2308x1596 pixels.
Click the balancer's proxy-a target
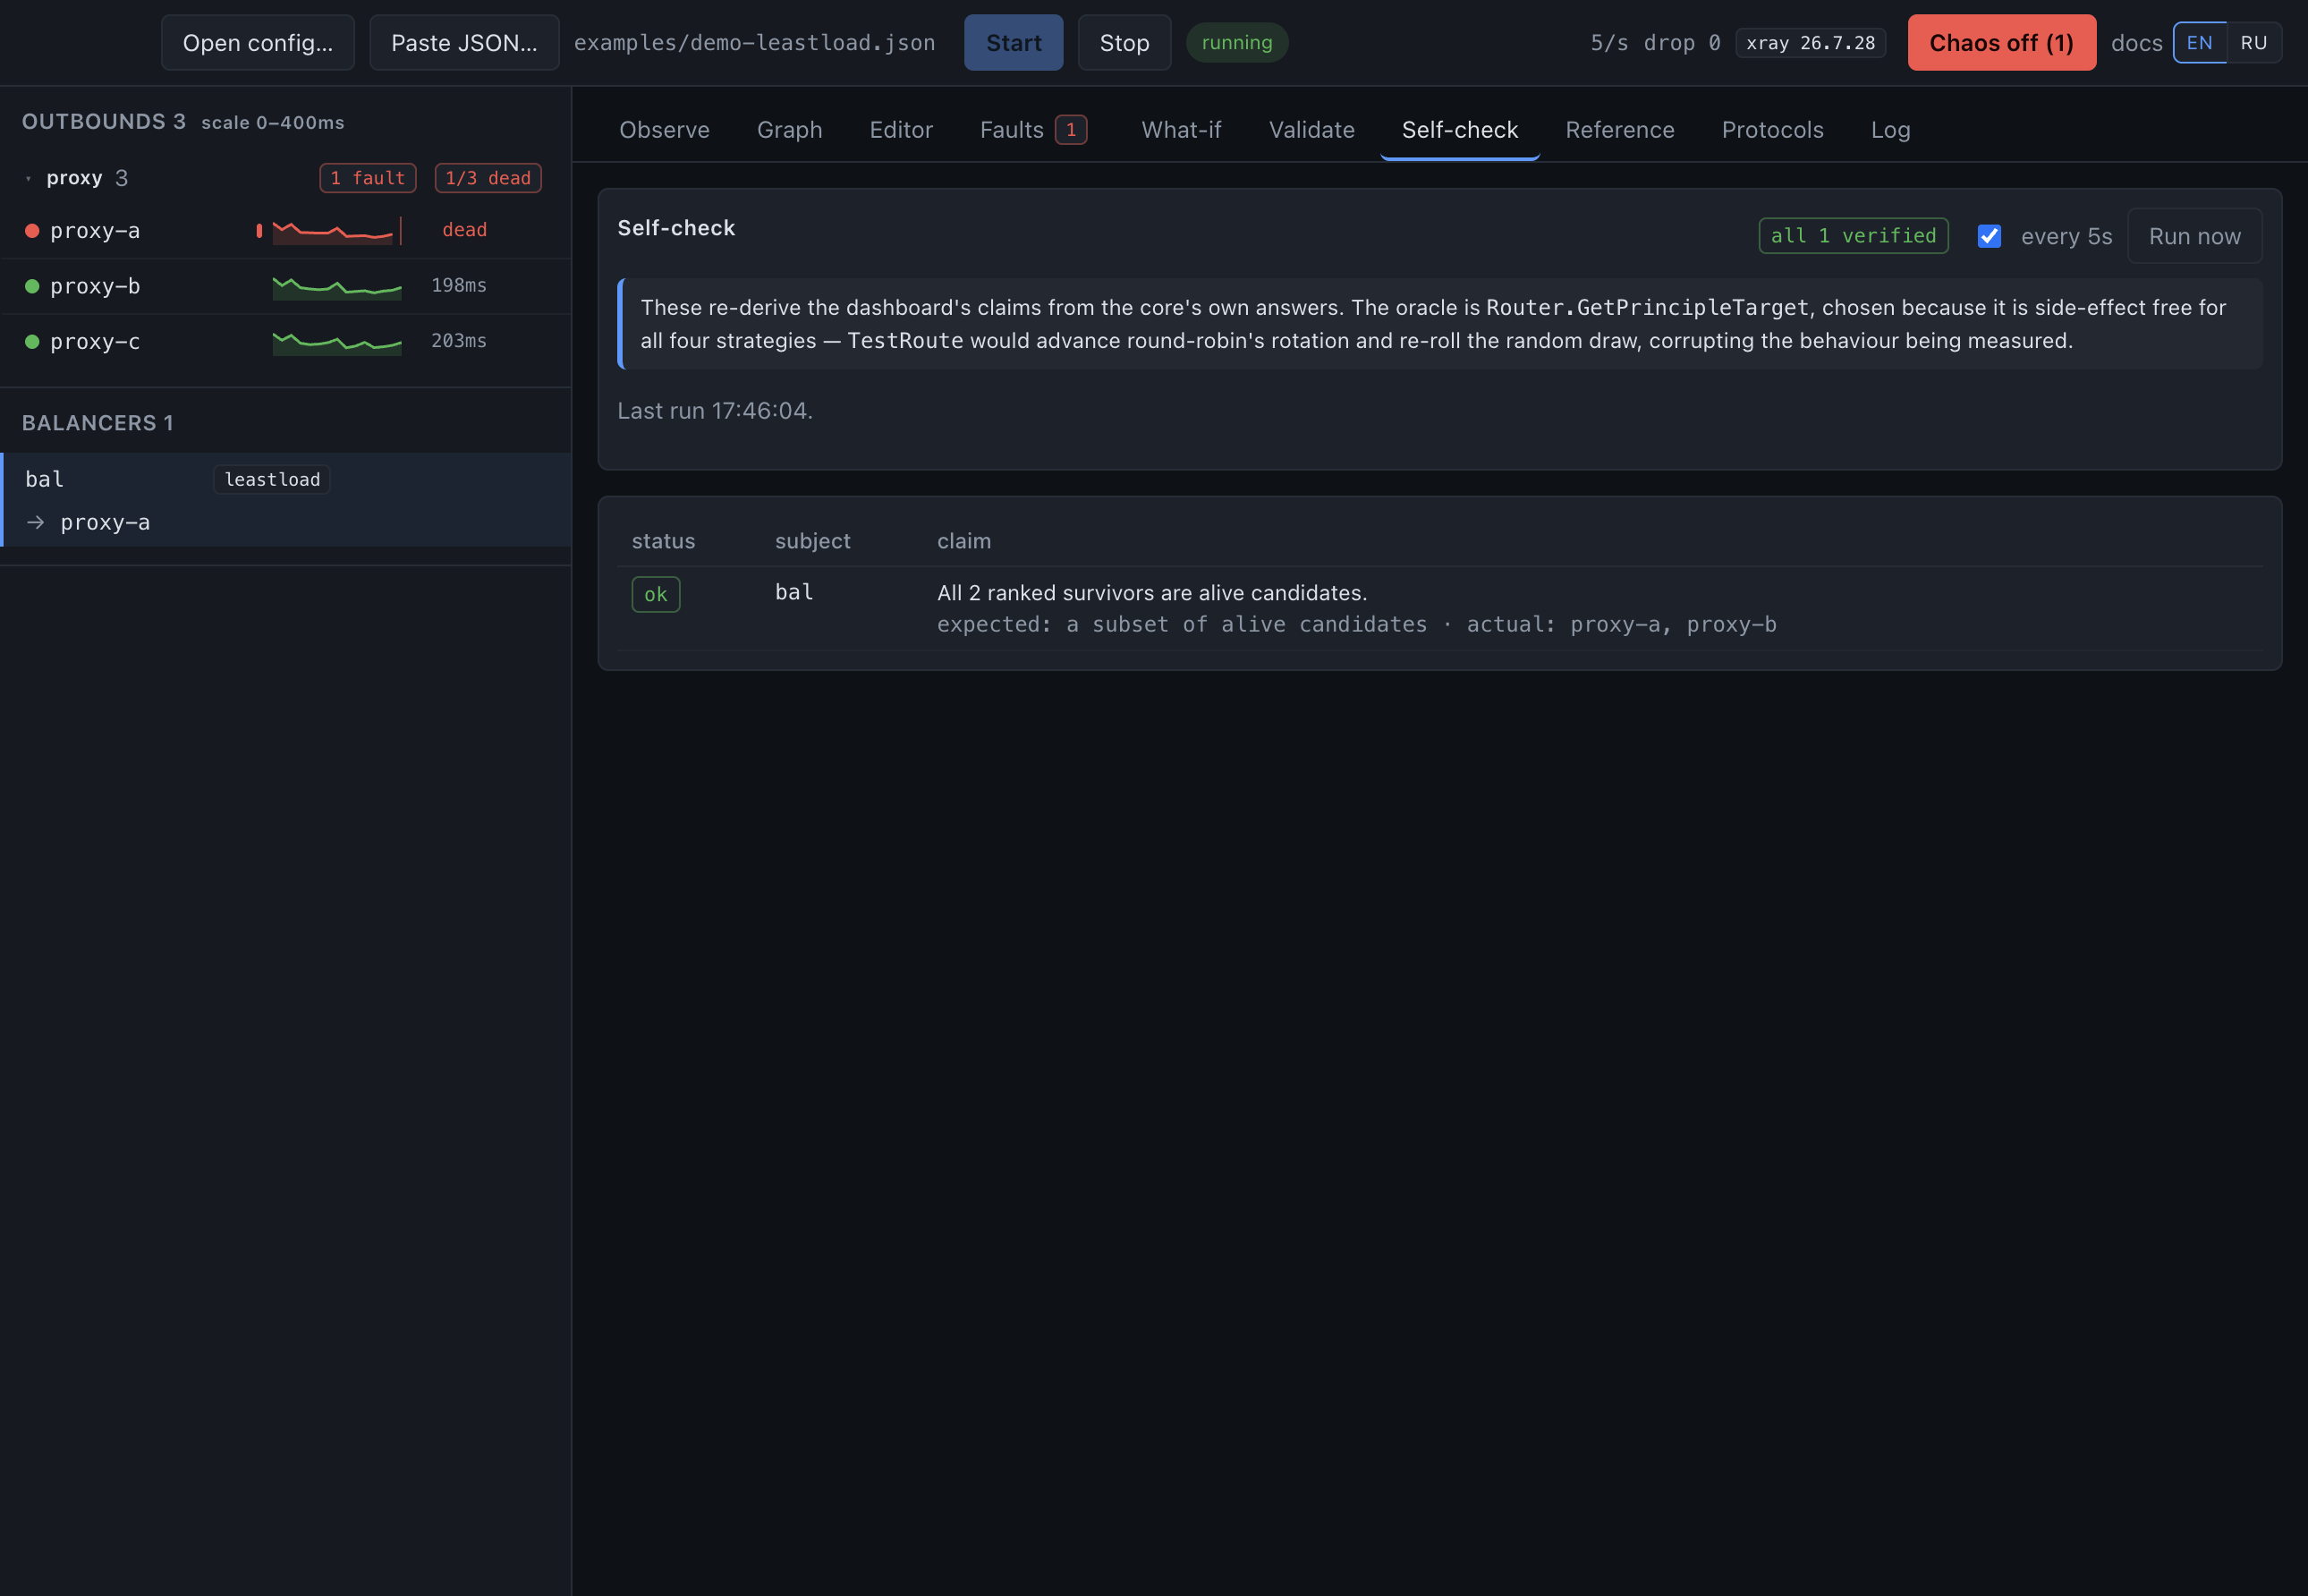point(105,523)
